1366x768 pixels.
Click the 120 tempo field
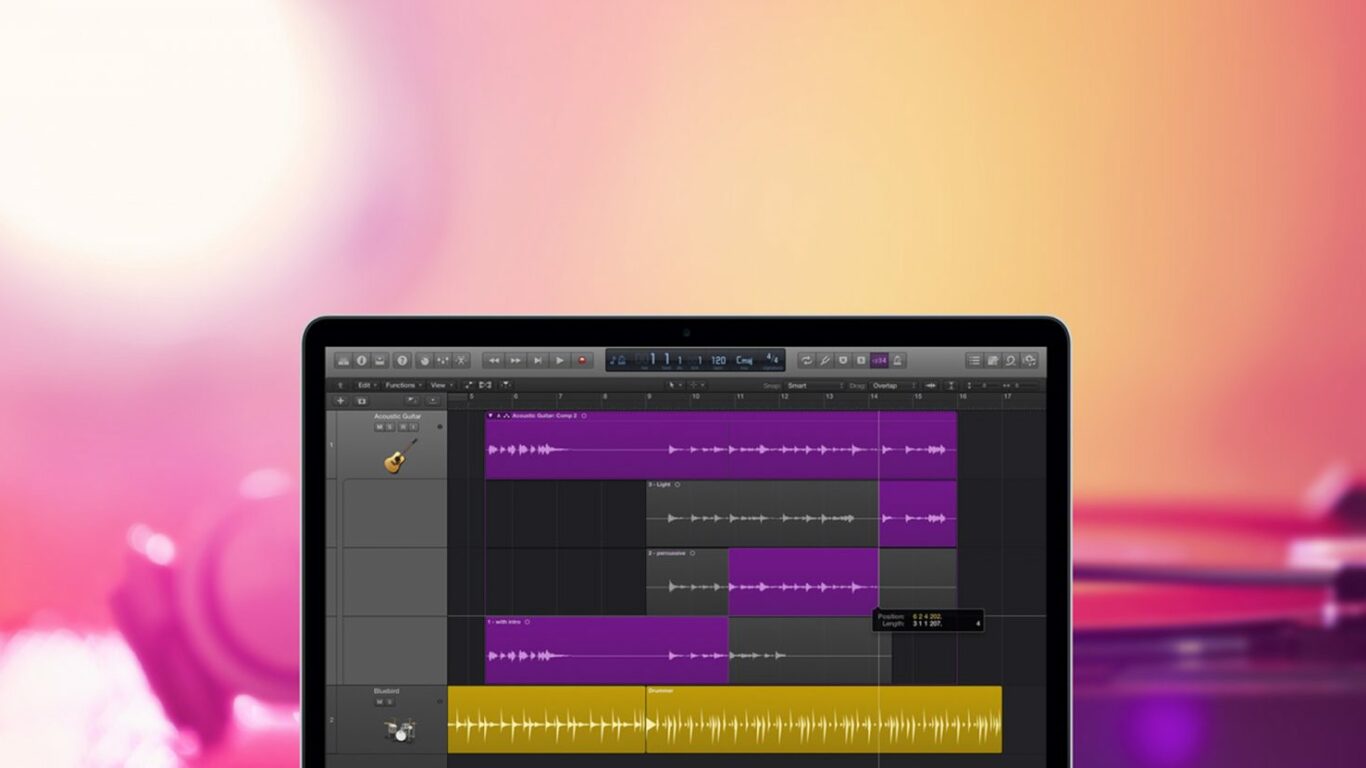[x=719, y=360]
